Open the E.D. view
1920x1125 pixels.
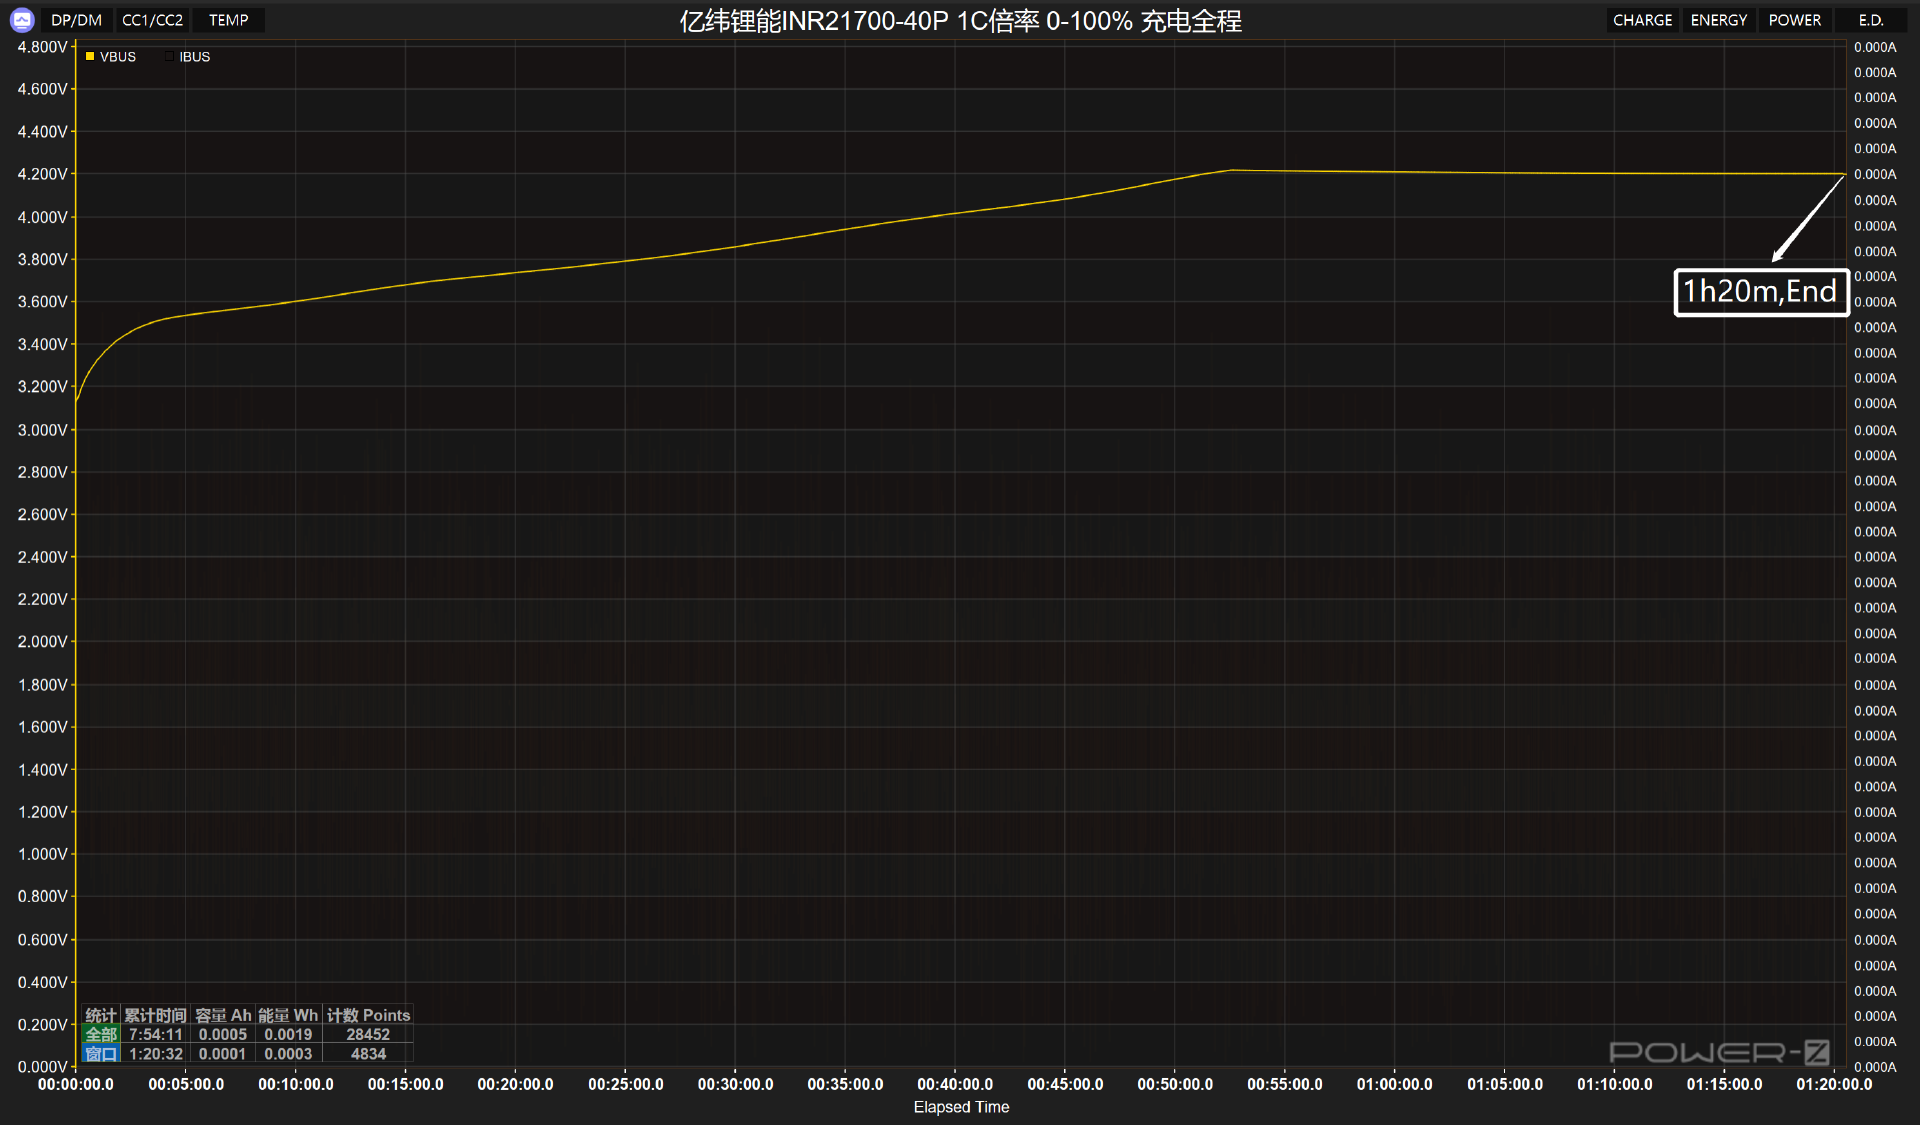1871,20
